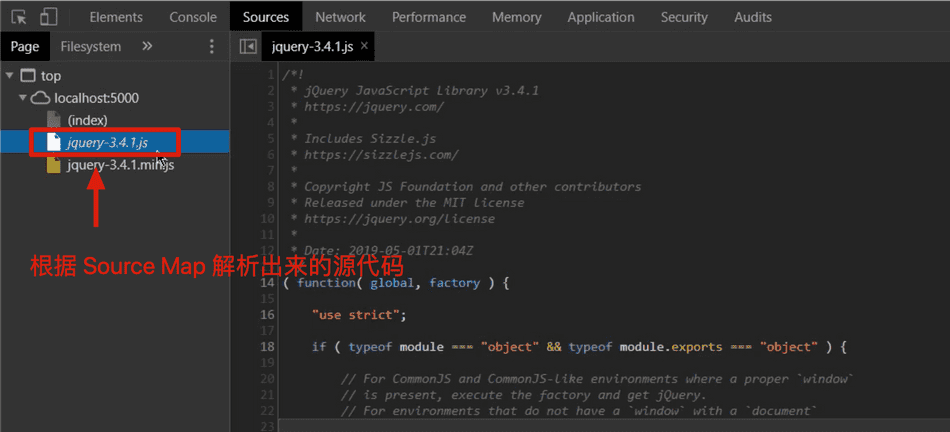This screenshot has height=432, width=950.
Task: Open the navigator three-dot options menu
Action: 211,46
